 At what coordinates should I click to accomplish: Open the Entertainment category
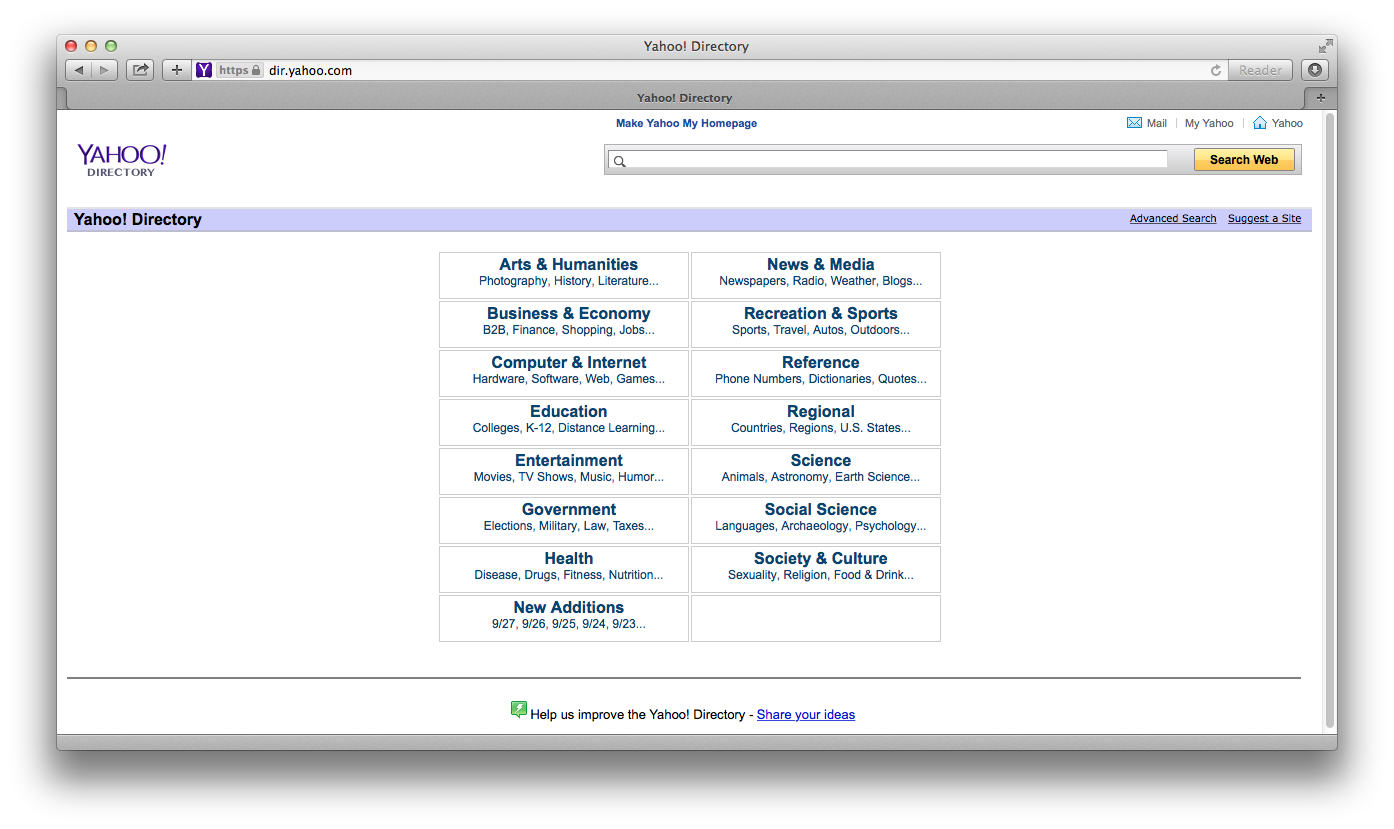(568, 460)
